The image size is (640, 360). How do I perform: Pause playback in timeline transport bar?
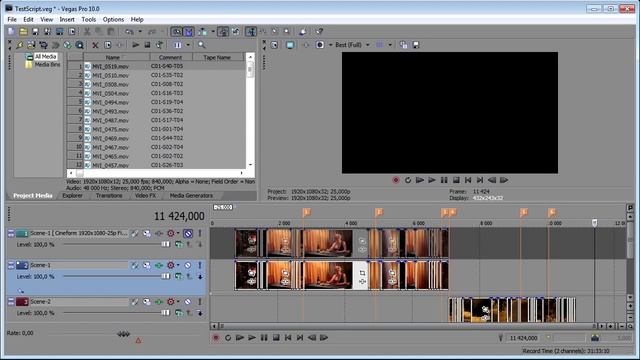[x=264, y=338]
